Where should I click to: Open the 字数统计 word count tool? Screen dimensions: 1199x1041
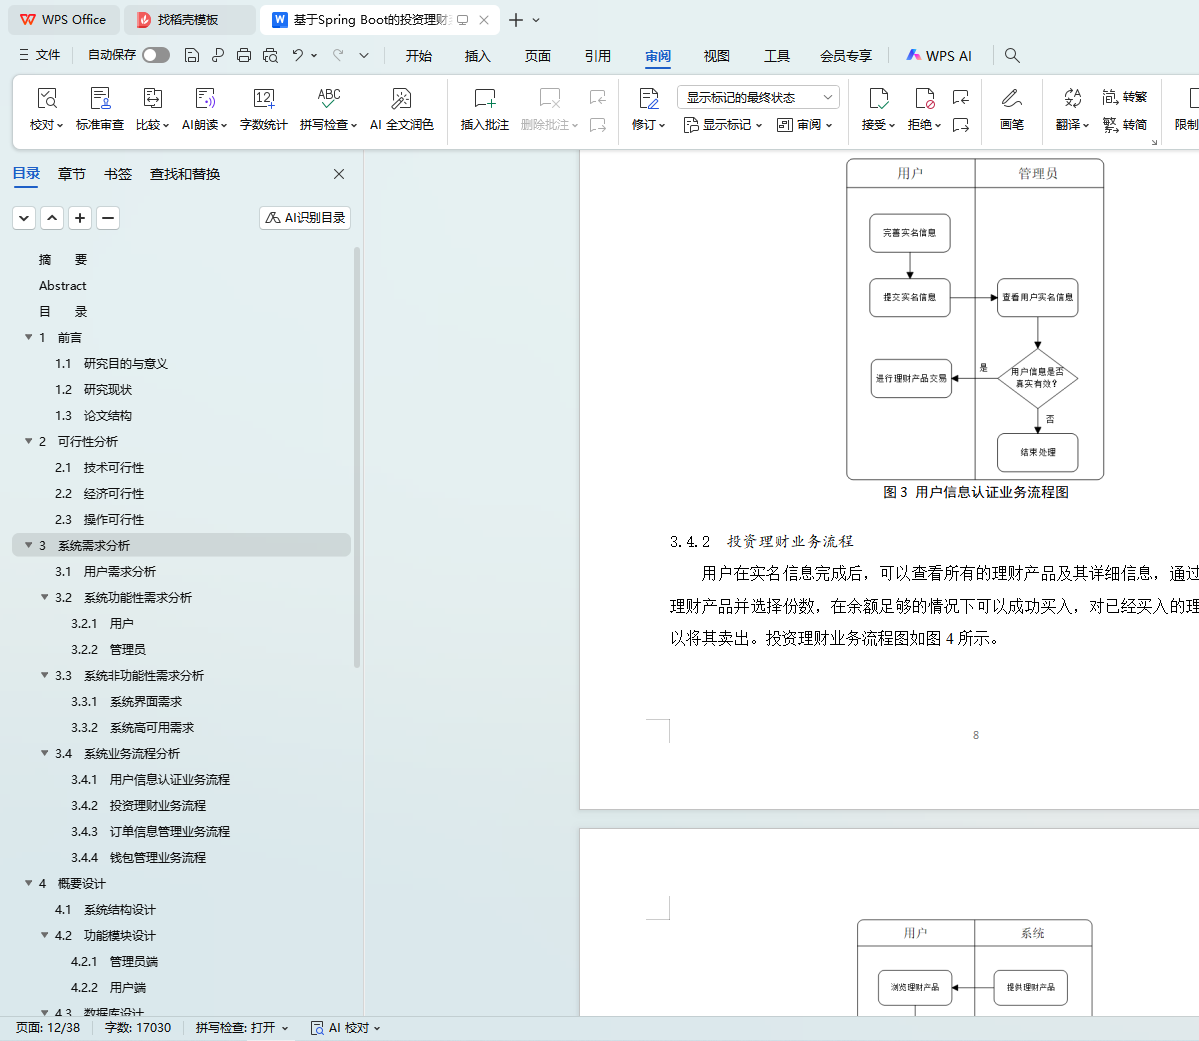[x=264, y=99]
